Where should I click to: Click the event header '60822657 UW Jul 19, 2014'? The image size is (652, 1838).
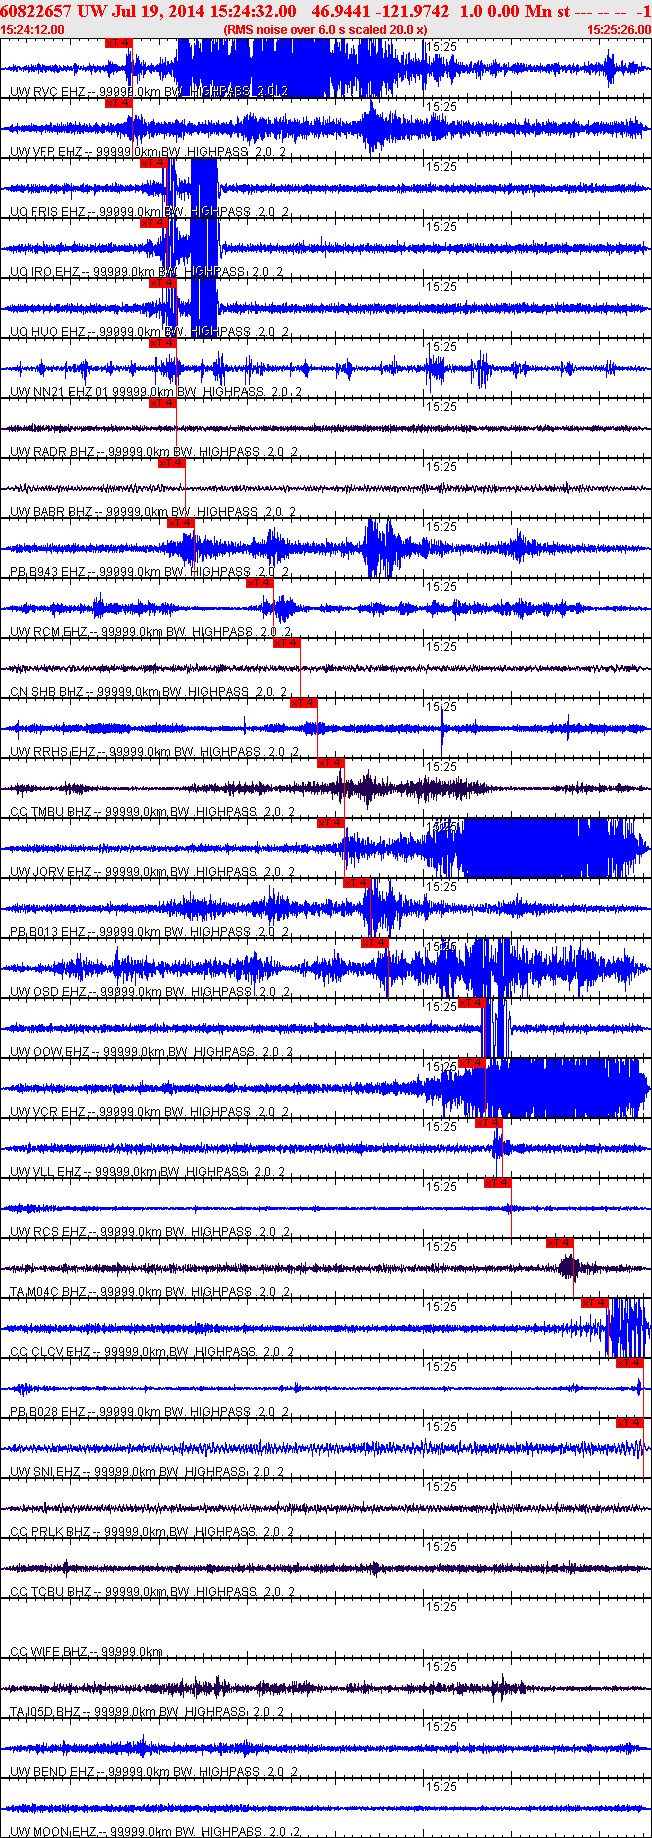(x=102, y=11)
